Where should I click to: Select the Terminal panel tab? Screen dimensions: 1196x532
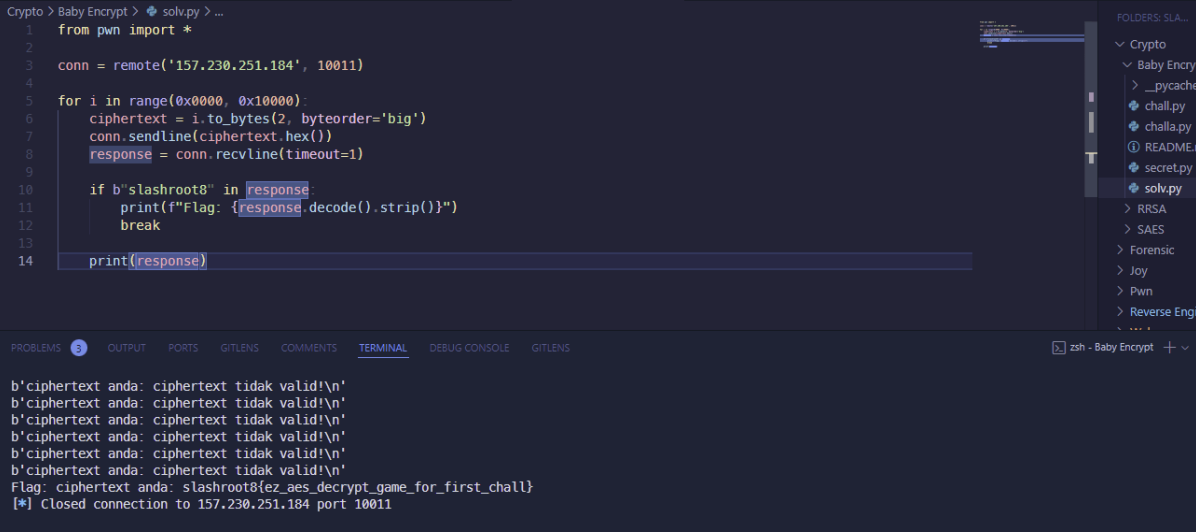[383, 348]
